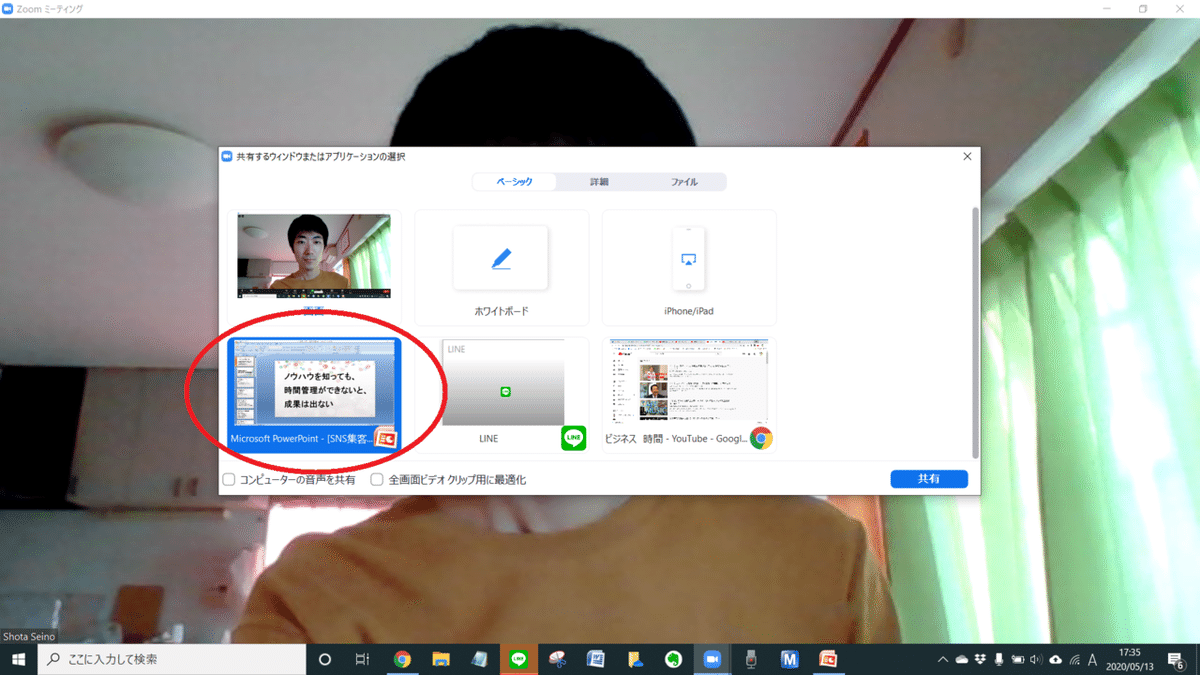
Task: Open Task View in taskbar
Action: click(x=363, y=659)
